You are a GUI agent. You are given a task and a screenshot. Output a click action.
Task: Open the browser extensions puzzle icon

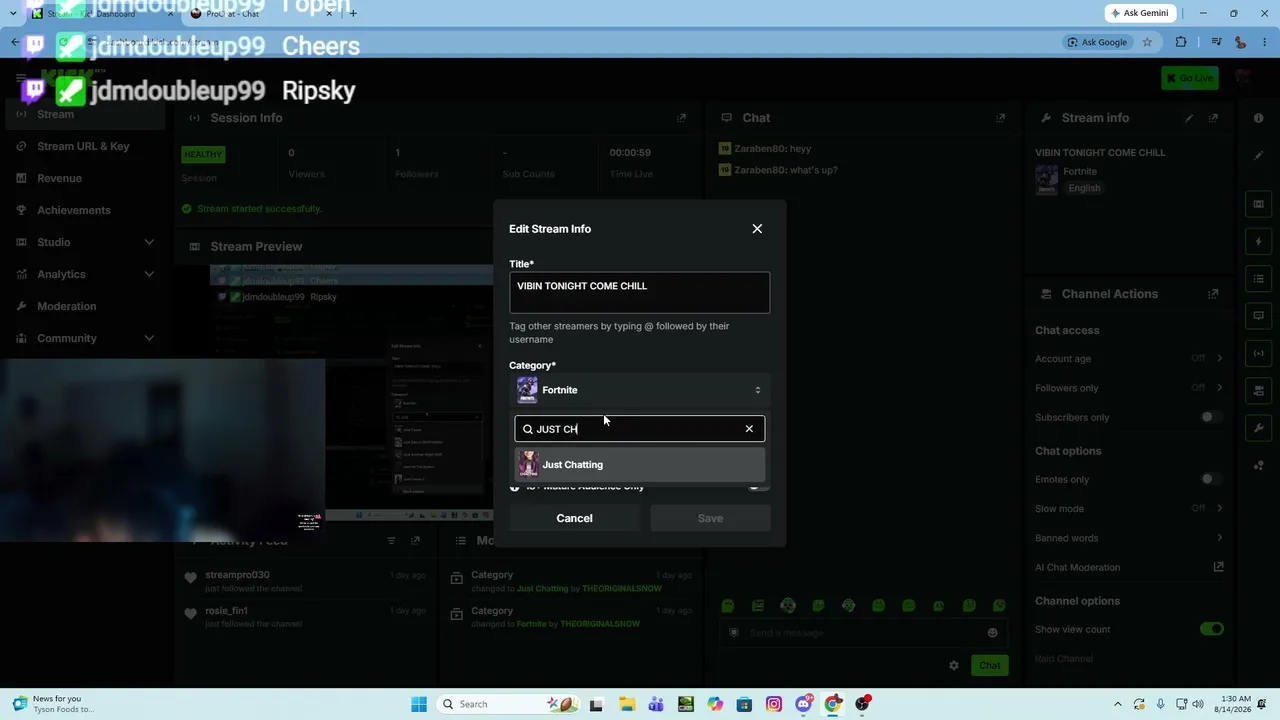[x=1181, y=42]
